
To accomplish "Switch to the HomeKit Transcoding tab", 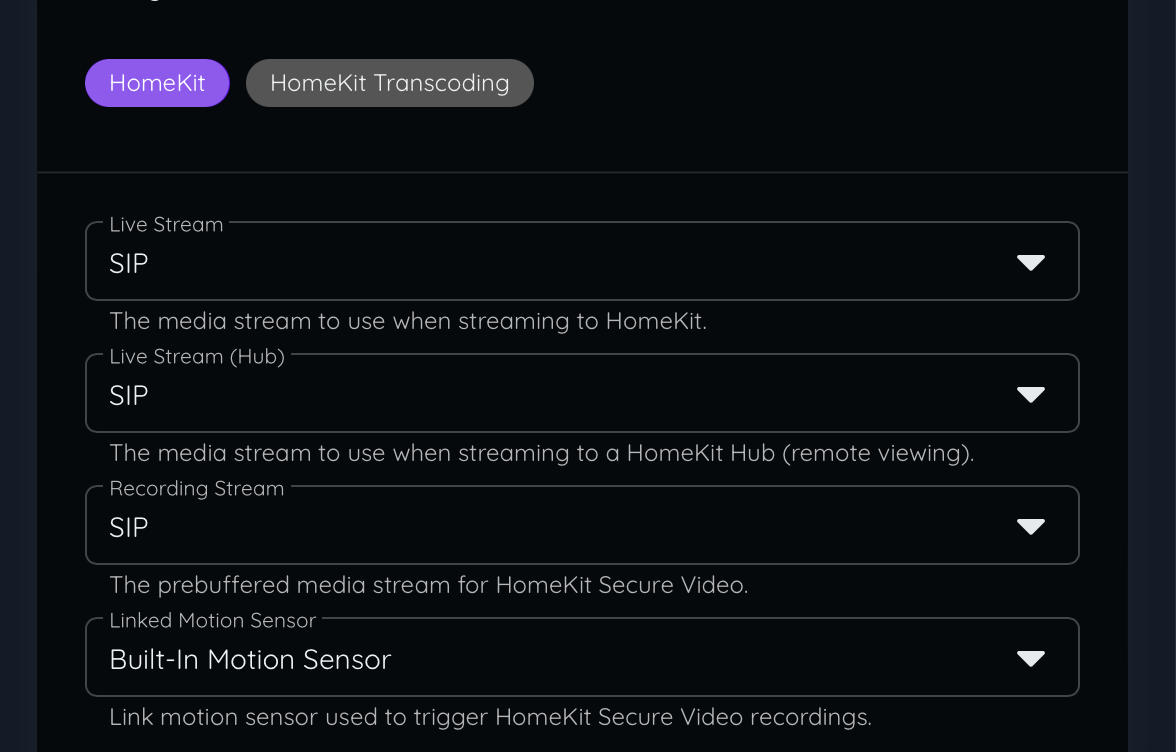I will click(389, 83).
